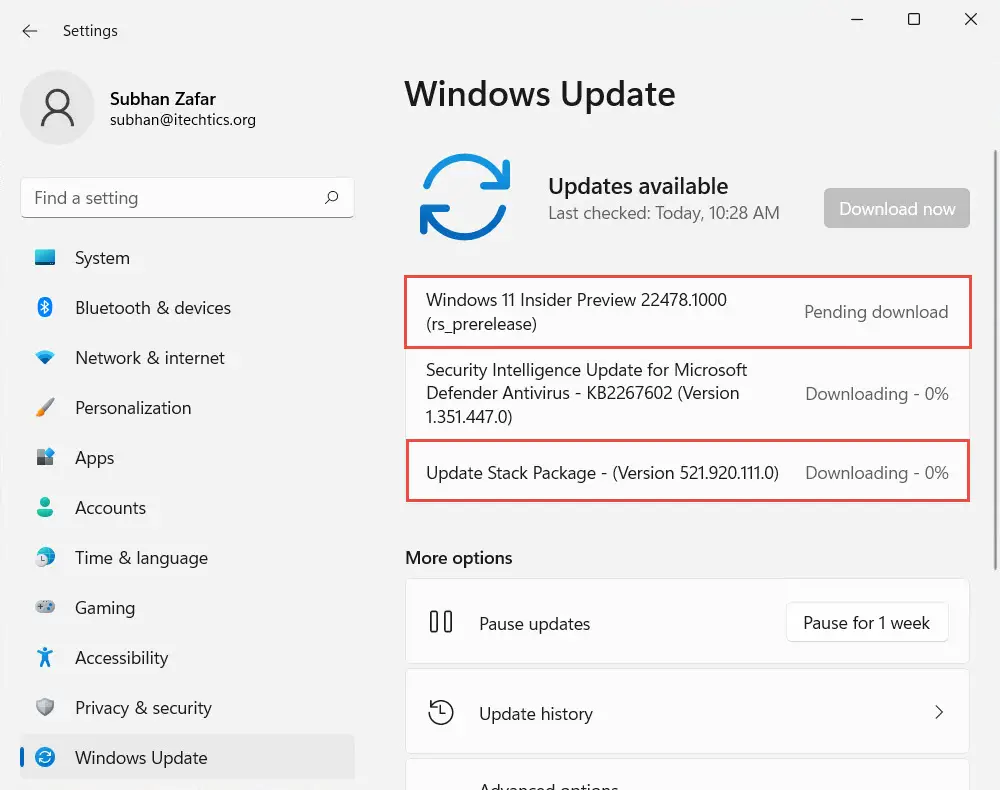This screenshot has width=1000, height=790.
Task: Open the user profile avatar picture
Action: [x=57, y=108]
